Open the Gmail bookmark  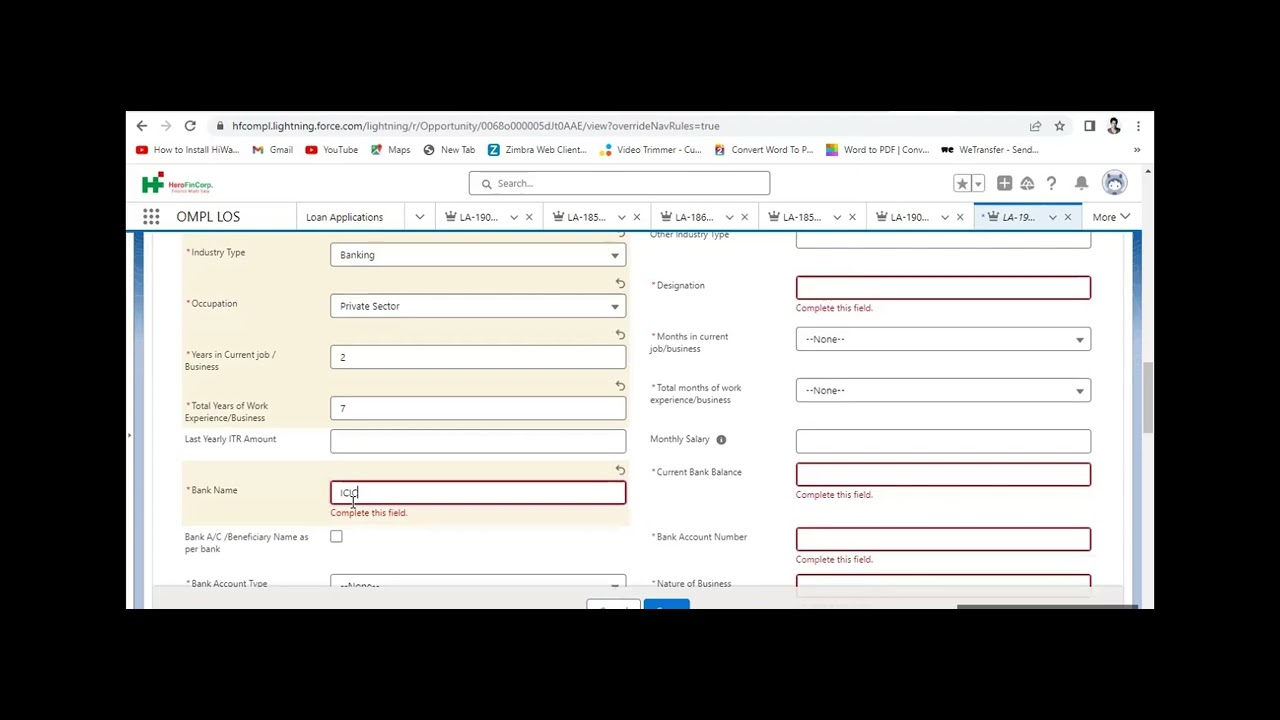[273, 150]
